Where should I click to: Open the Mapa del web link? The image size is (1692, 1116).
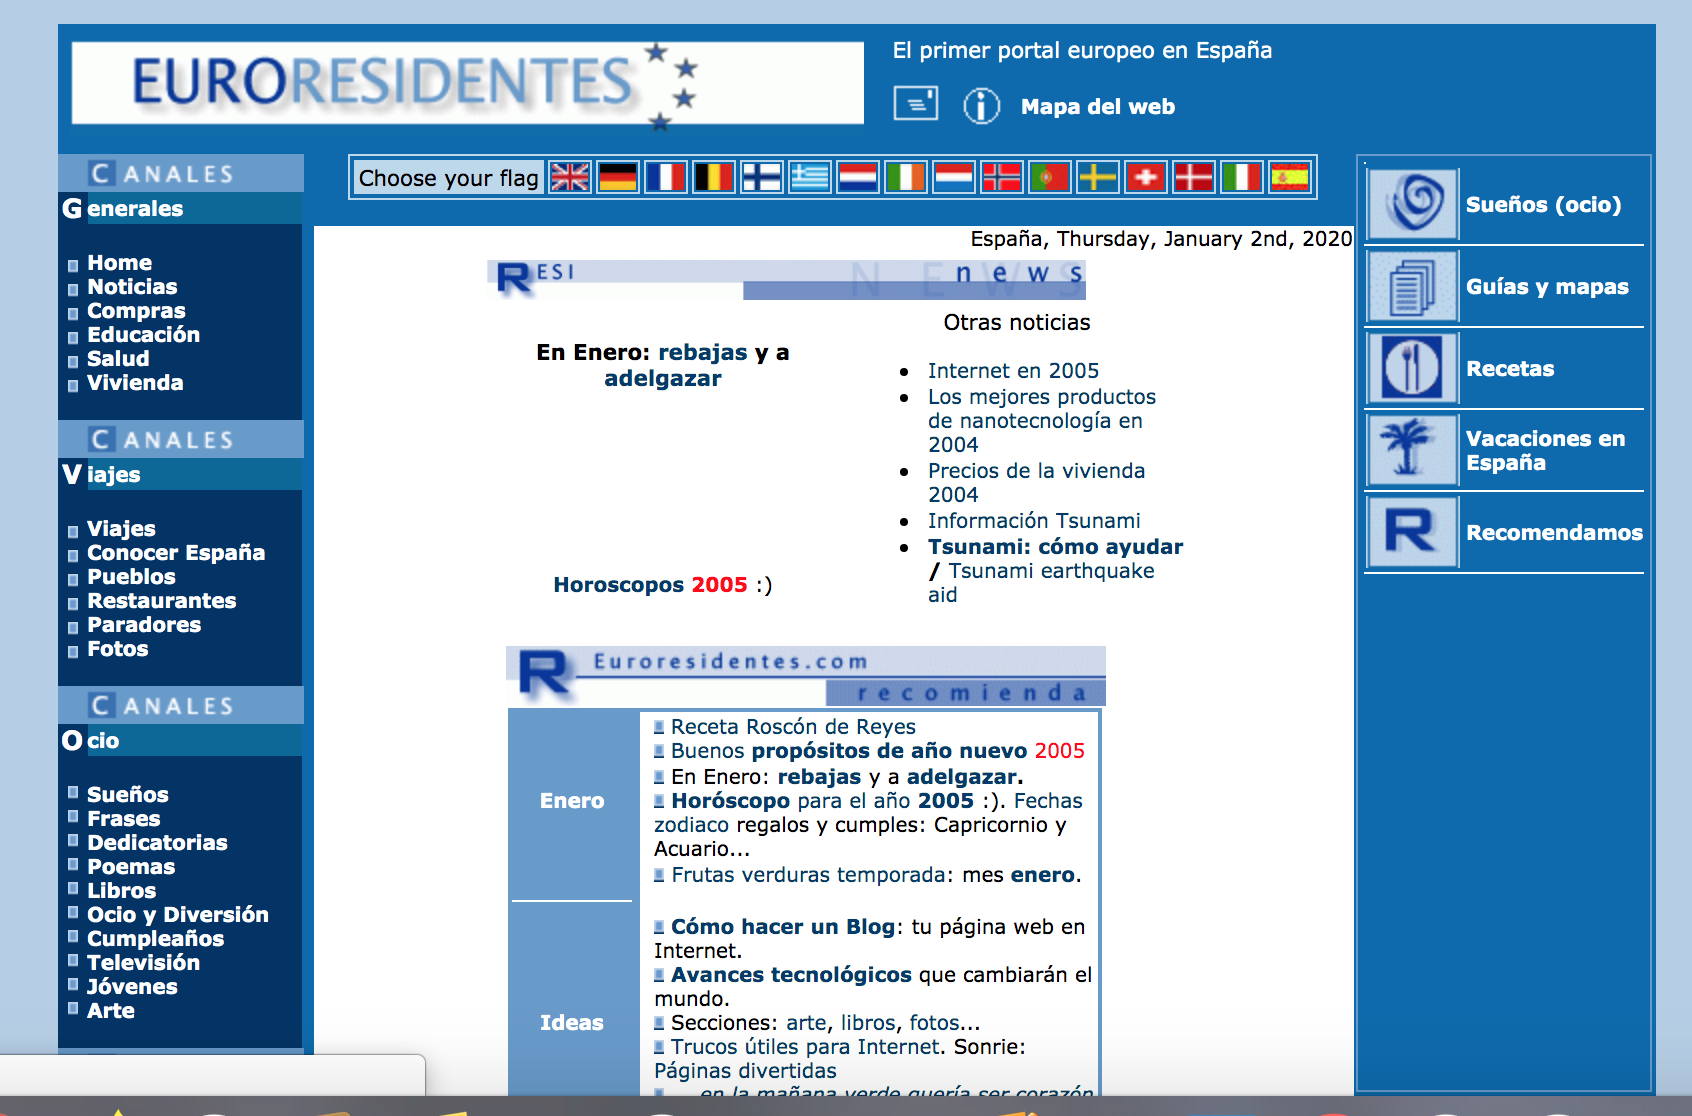(1097, 107)
